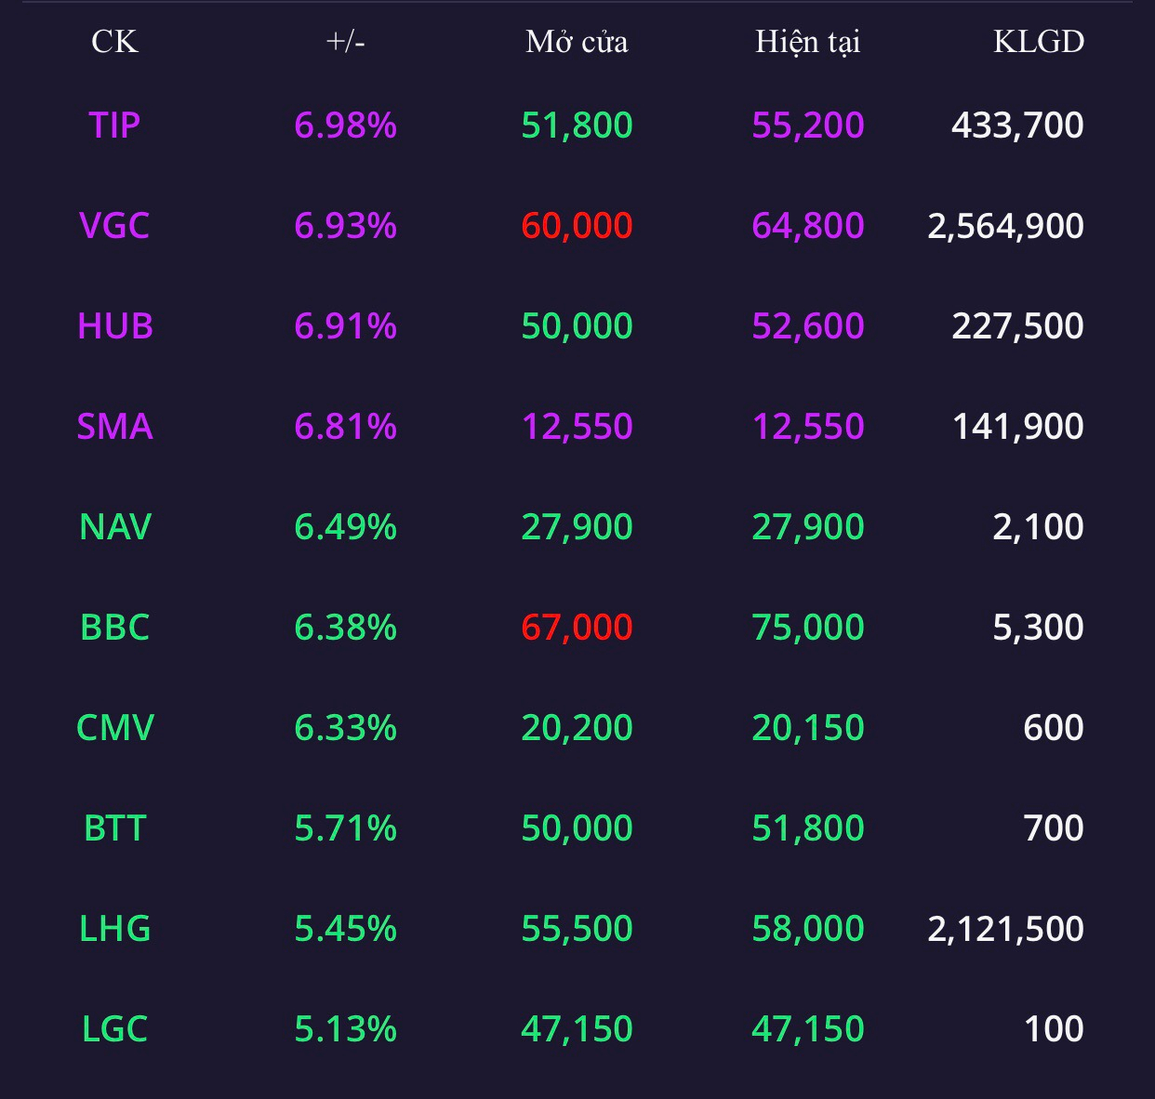Click the HUB ticker symbol
The height and width of the screenshot is (1099, 1155).
pos(115,326)
